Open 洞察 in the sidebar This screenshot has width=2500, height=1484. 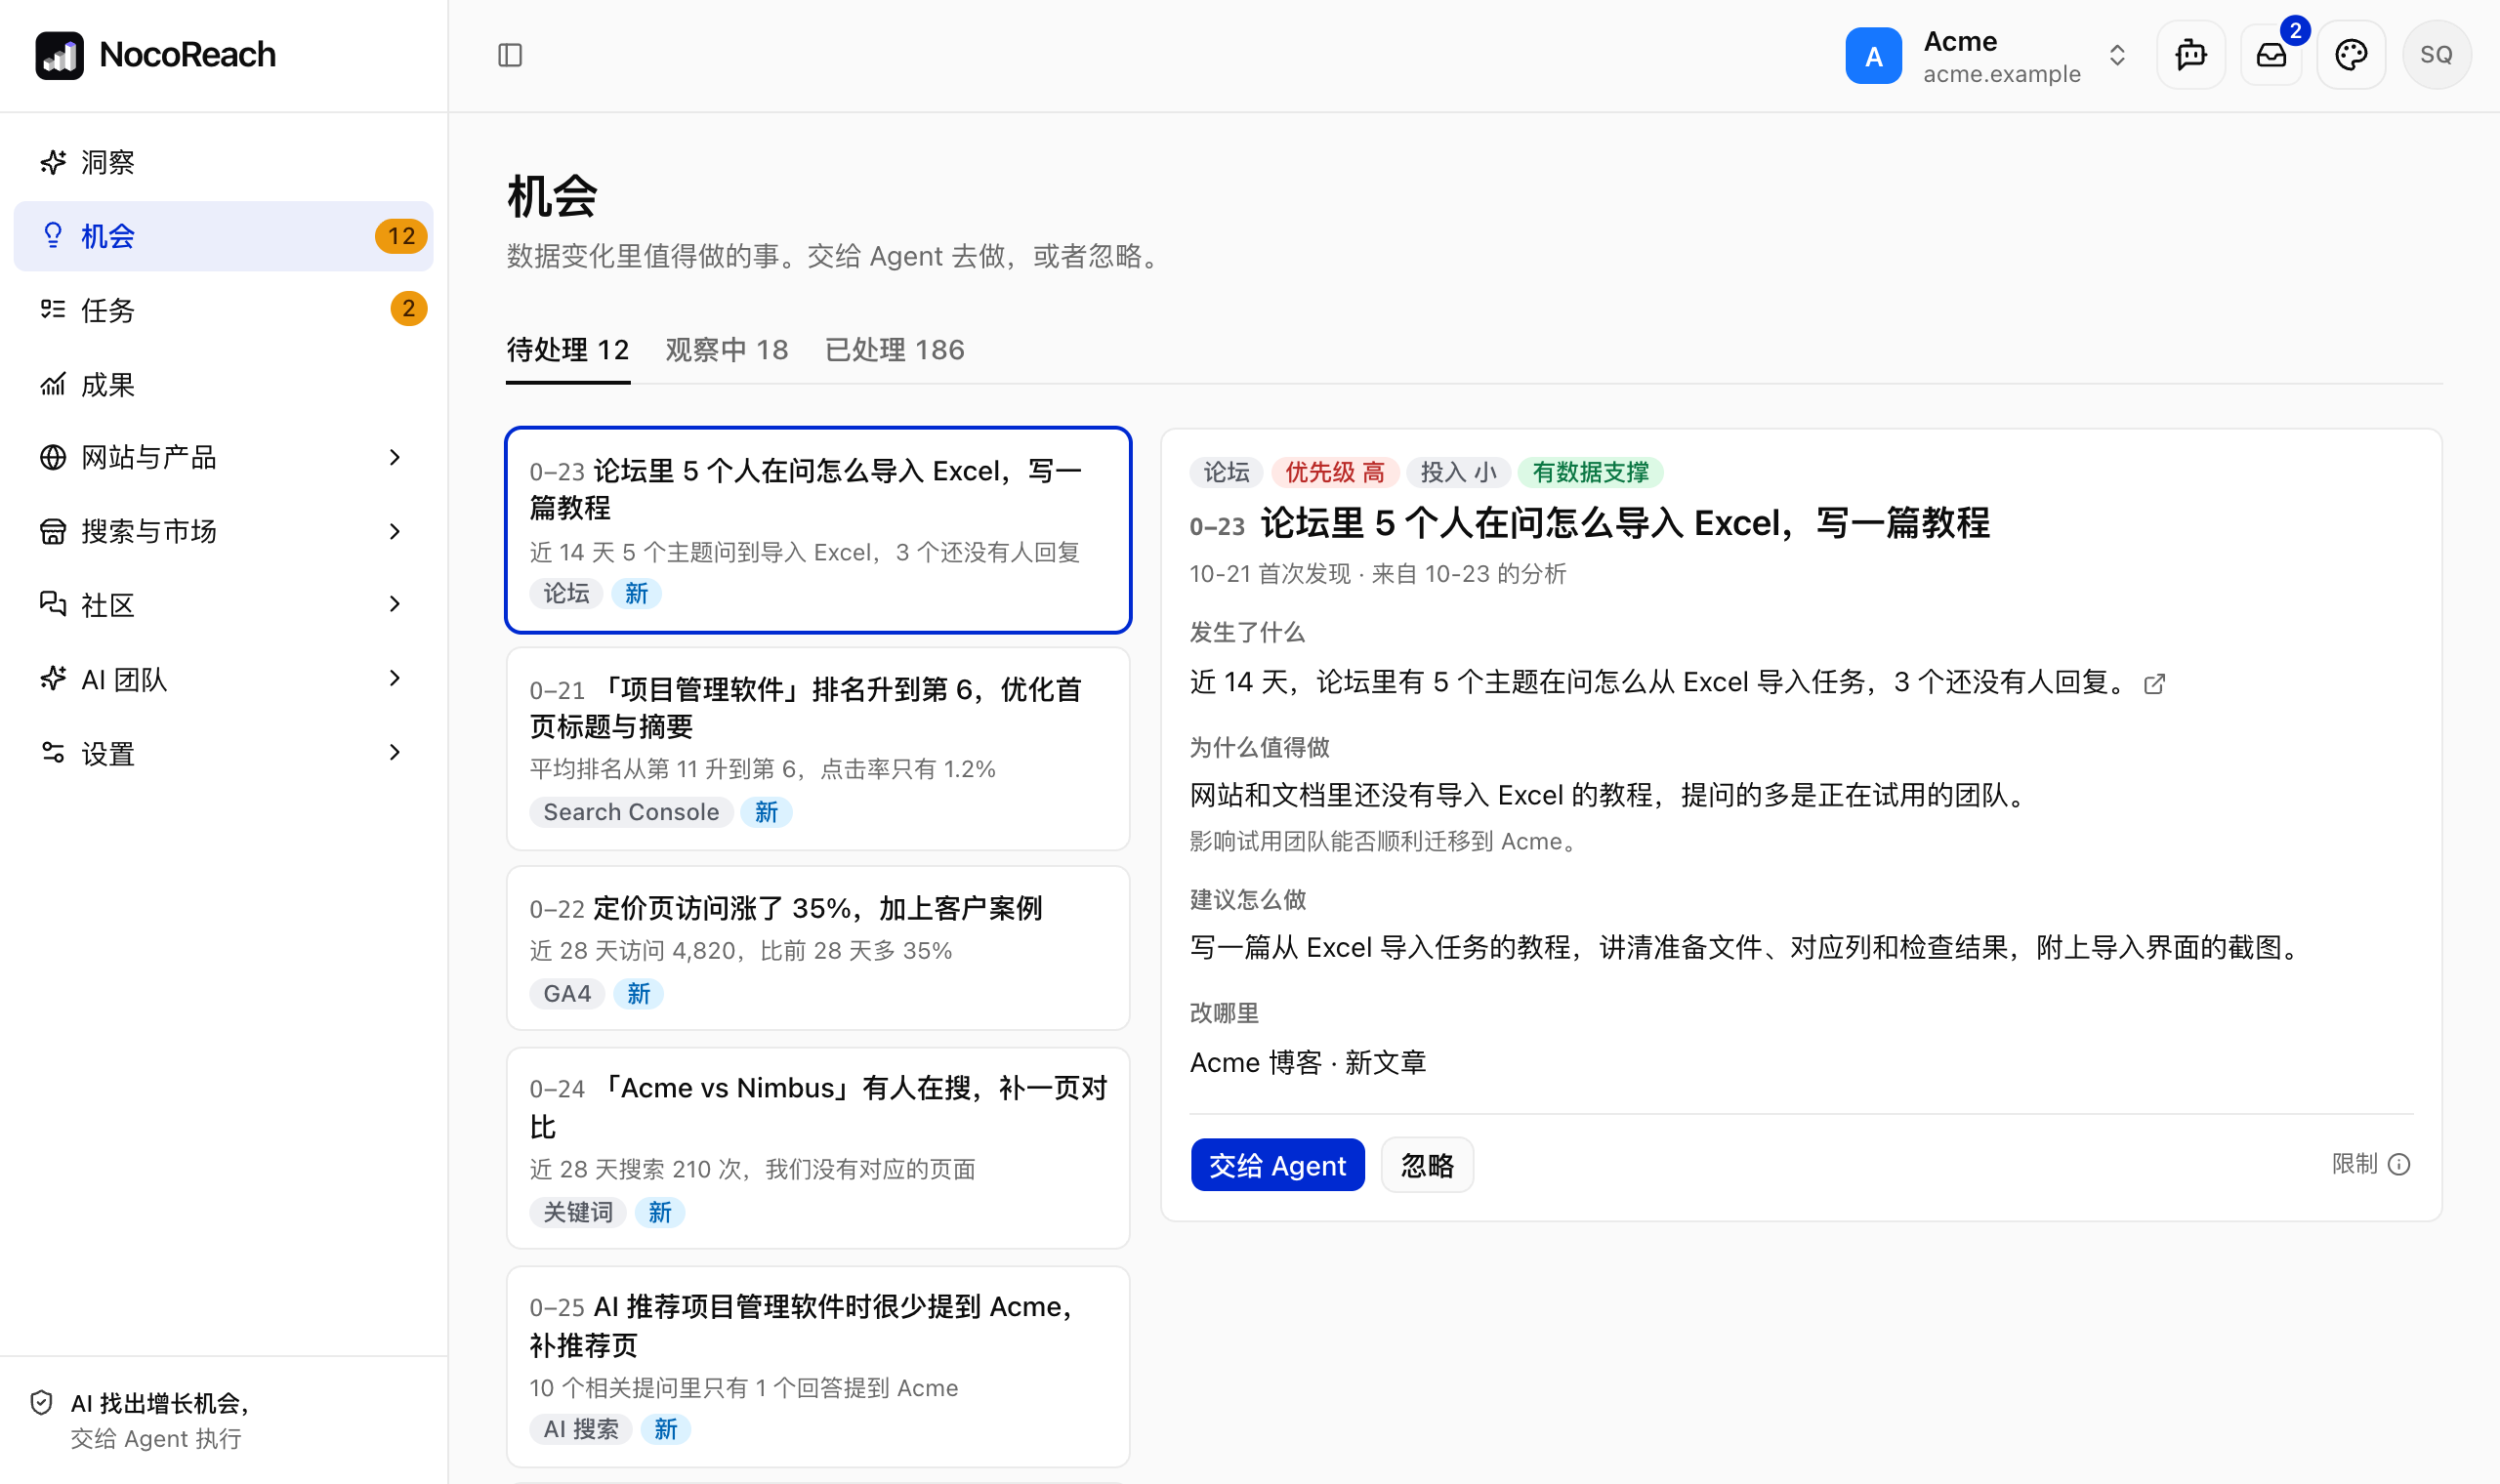tap(223, 162)
